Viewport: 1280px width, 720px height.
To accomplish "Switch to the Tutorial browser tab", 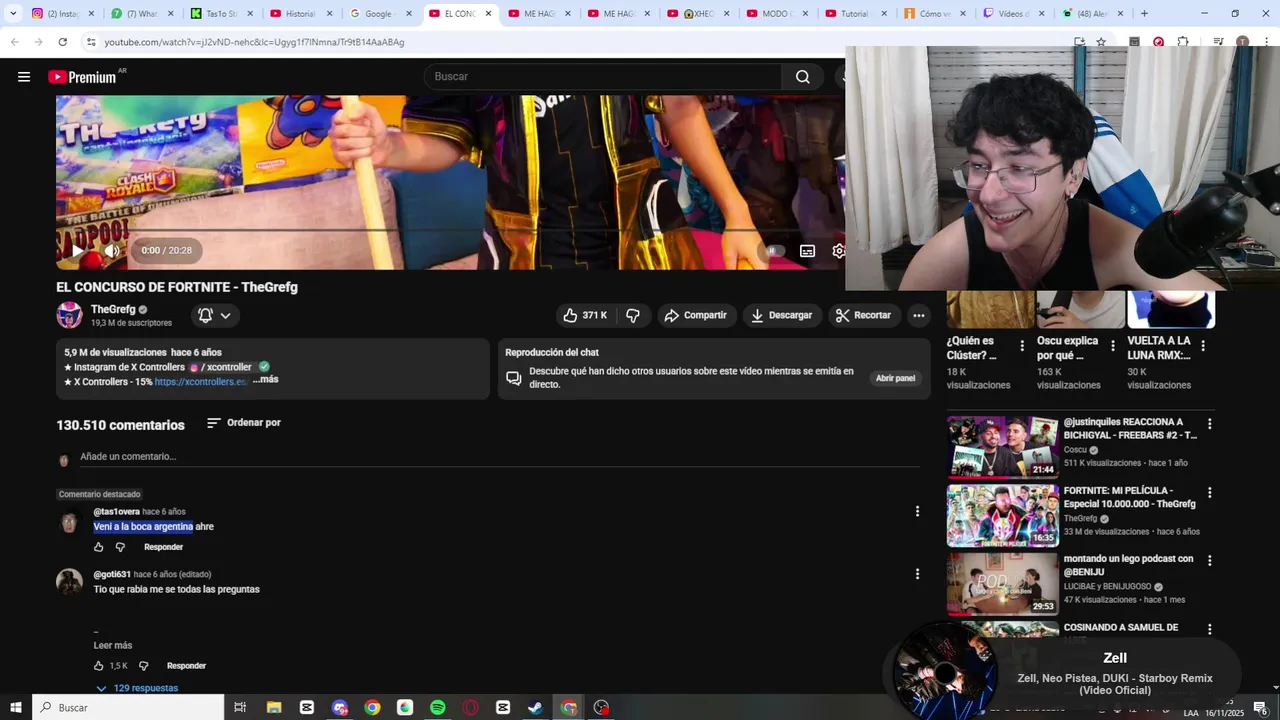I will pos(857,14).
